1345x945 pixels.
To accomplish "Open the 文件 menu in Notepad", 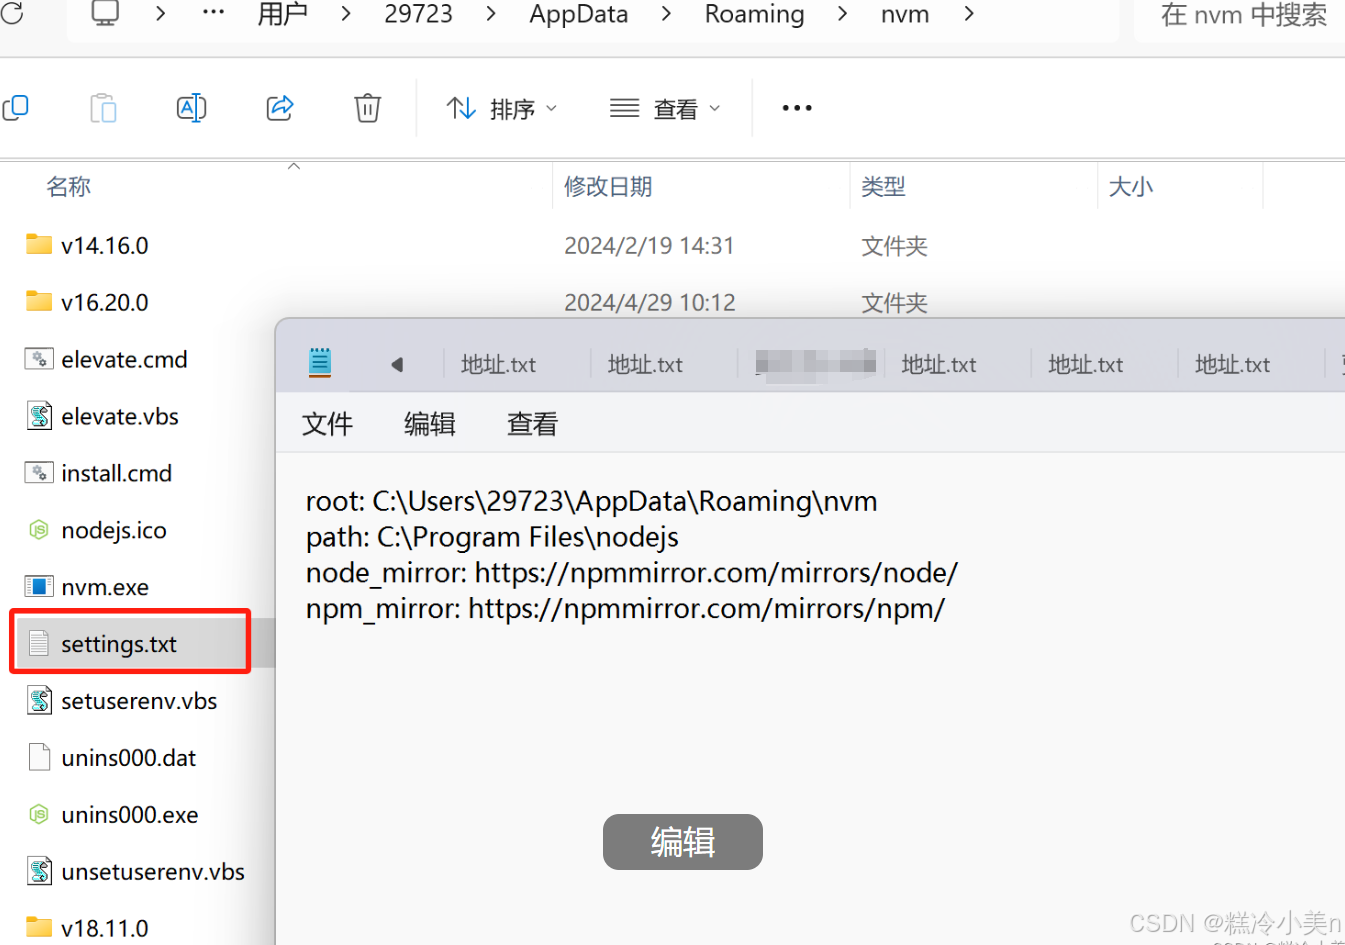I will [x=327, y=423].
